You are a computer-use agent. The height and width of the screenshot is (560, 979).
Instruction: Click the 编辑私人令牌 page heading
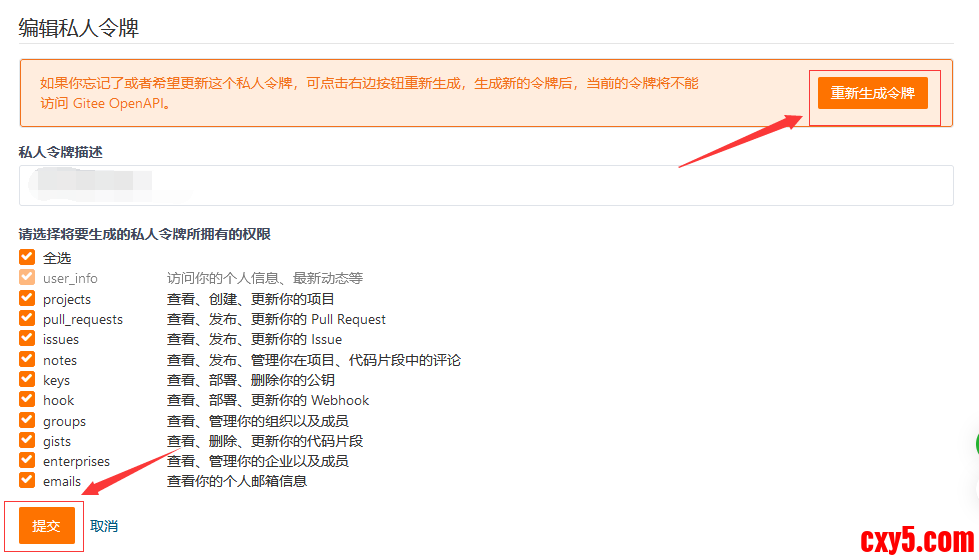(78, 28)
